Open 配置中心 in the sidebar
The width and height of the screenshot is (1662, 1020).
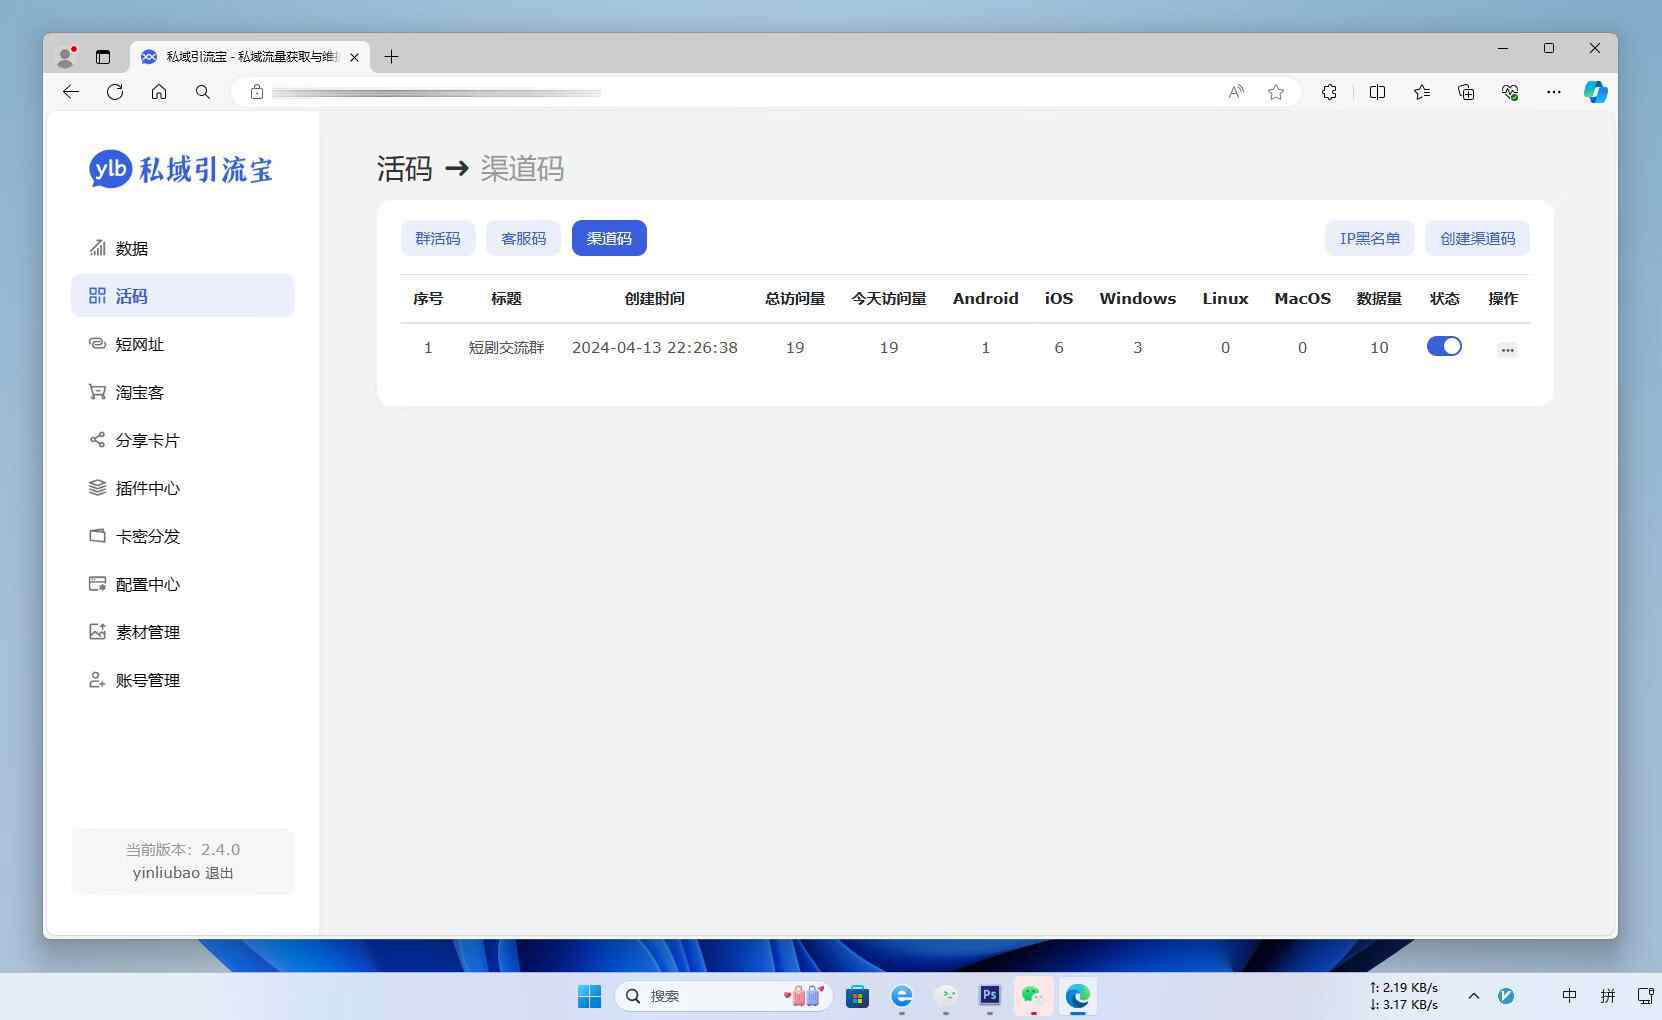[182, 584]
